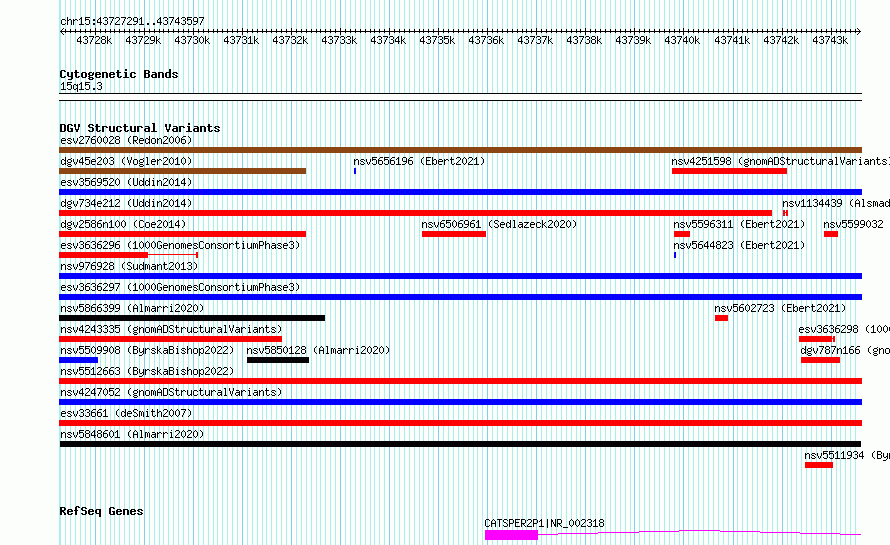Viewport: 890px width, 545px height.
Task: Click nsv5512663 (ByrskaBishop2022) label
Action: 147,371
